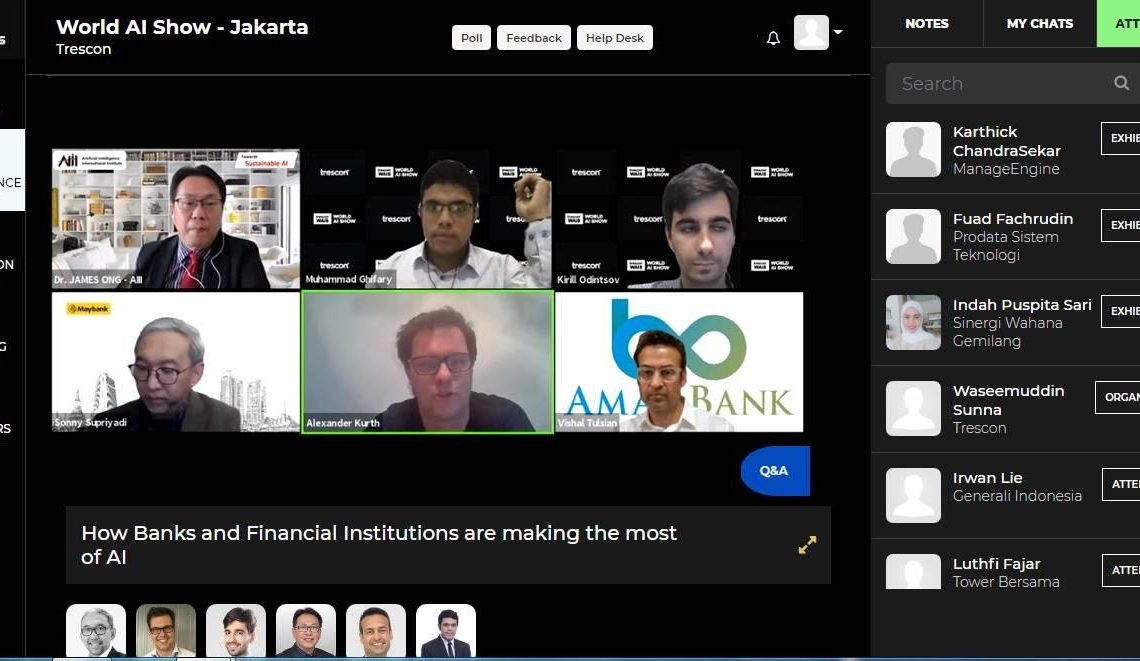Open the profile avatar menu arrow
Screen dimensions: 1140x661
point(838,32)
